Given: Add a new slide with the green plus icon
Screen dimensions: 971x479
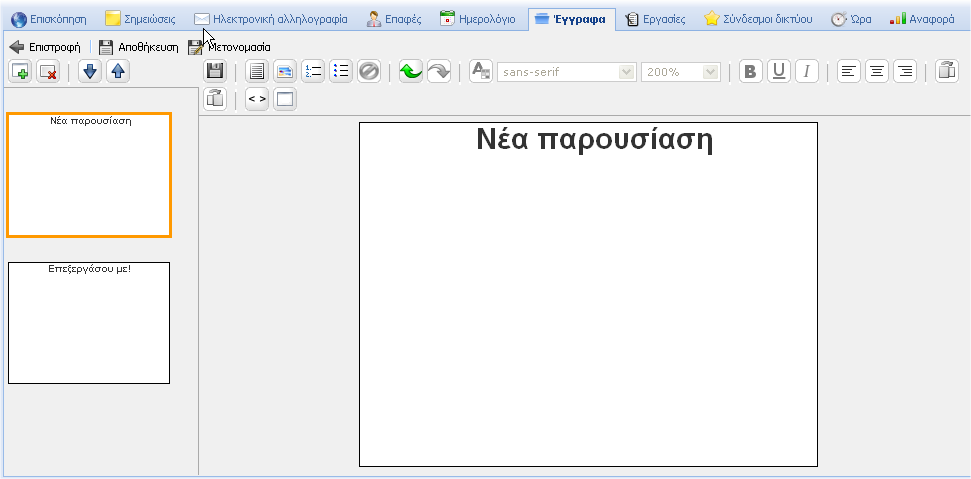Looking at the screenshot, I should click(x=20, y=71).
